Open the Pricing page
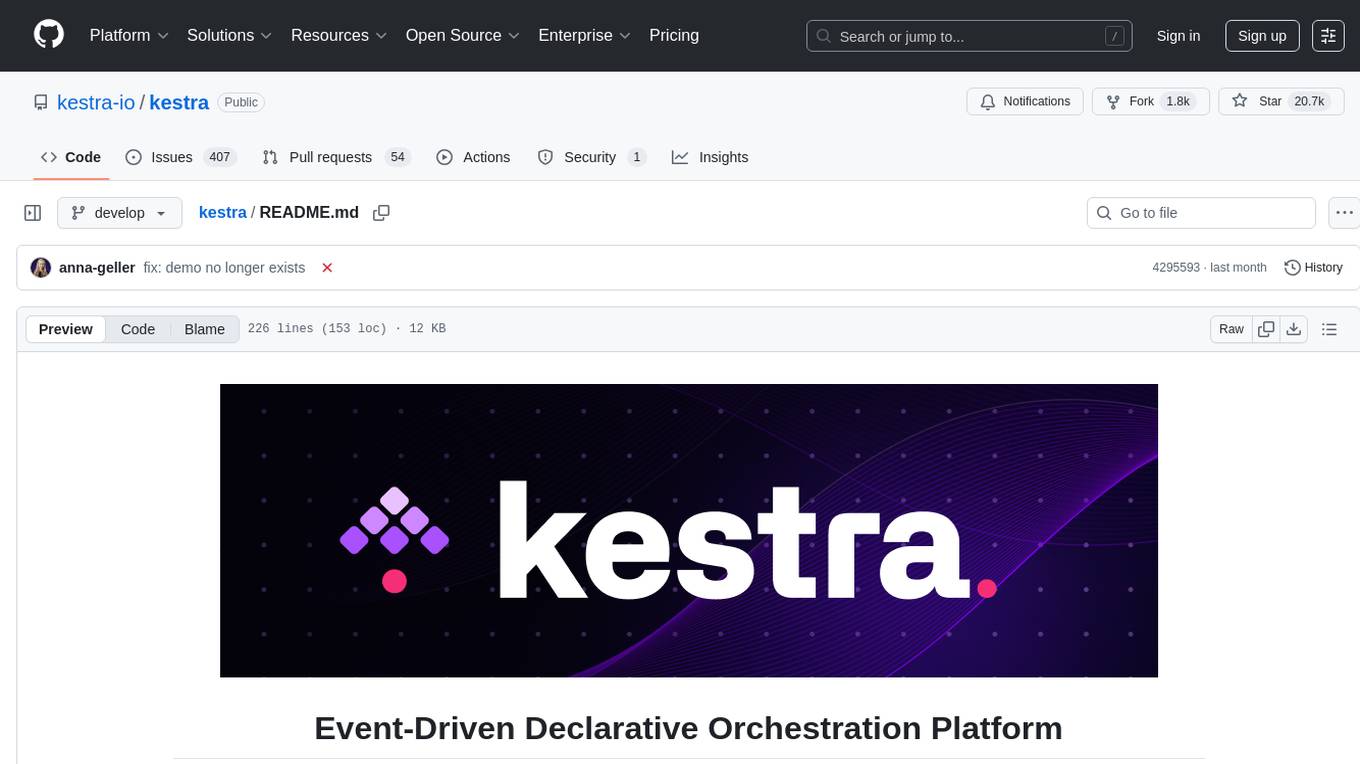Screen dimensions: 1360x764 (674, 35)
